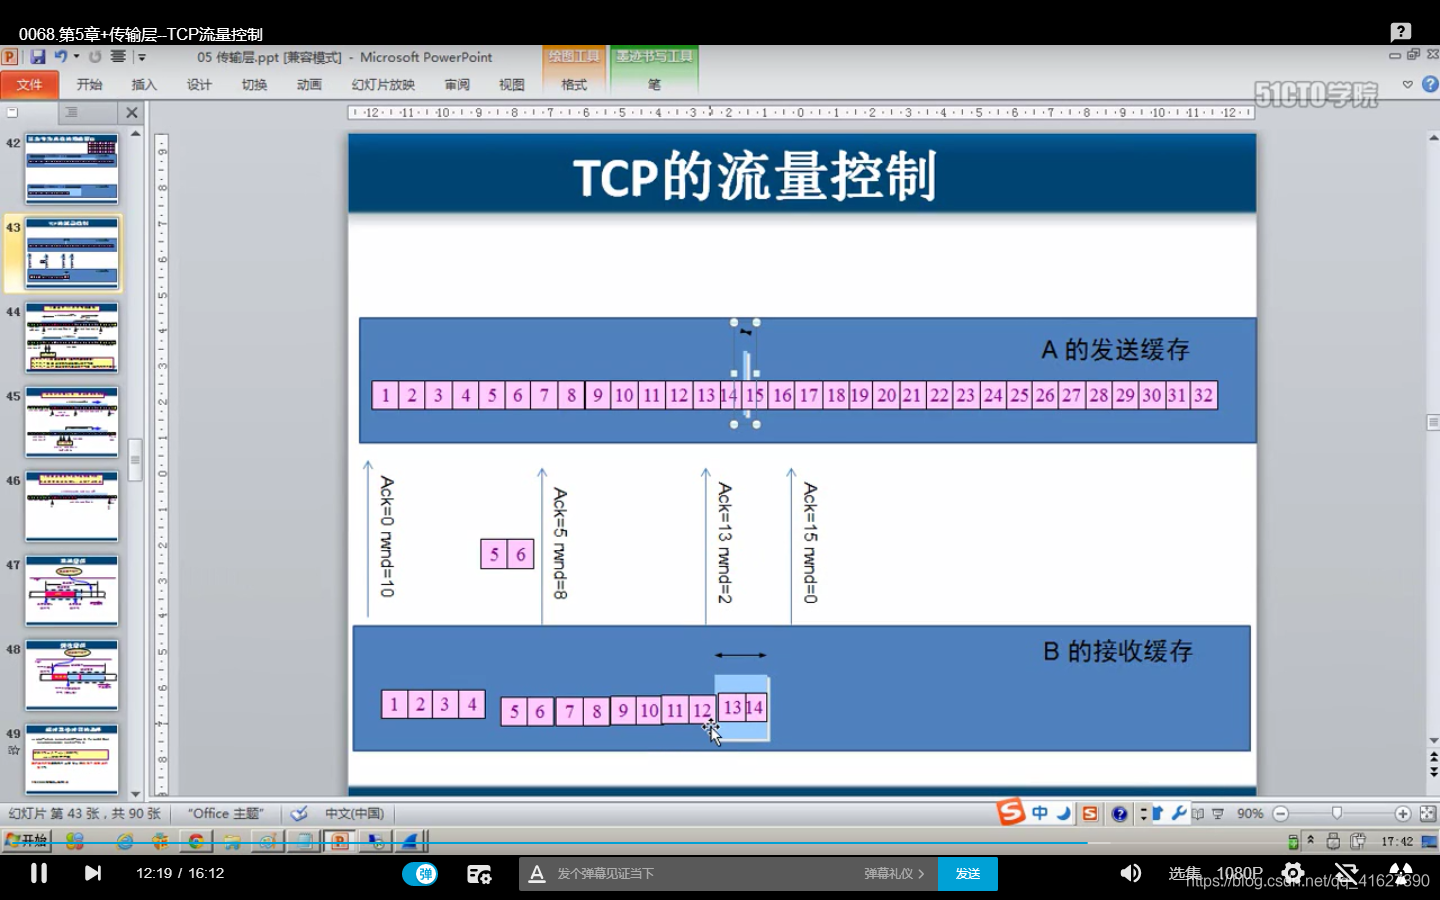Switch to the 动画 ribbon tab
1440x900 pixels.
click(x=309, y=85)
